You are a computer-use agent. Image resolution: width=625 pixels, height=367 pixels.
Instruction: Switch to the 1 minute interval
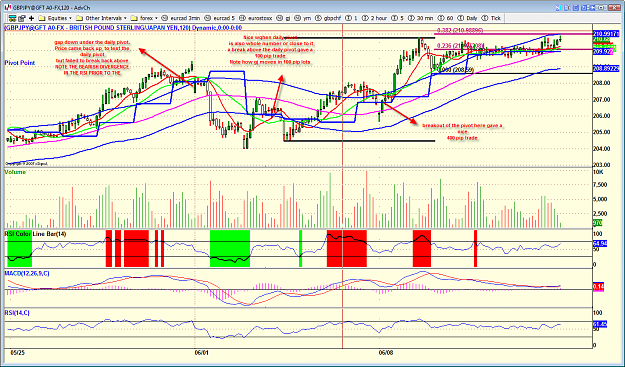click(352, 18)
